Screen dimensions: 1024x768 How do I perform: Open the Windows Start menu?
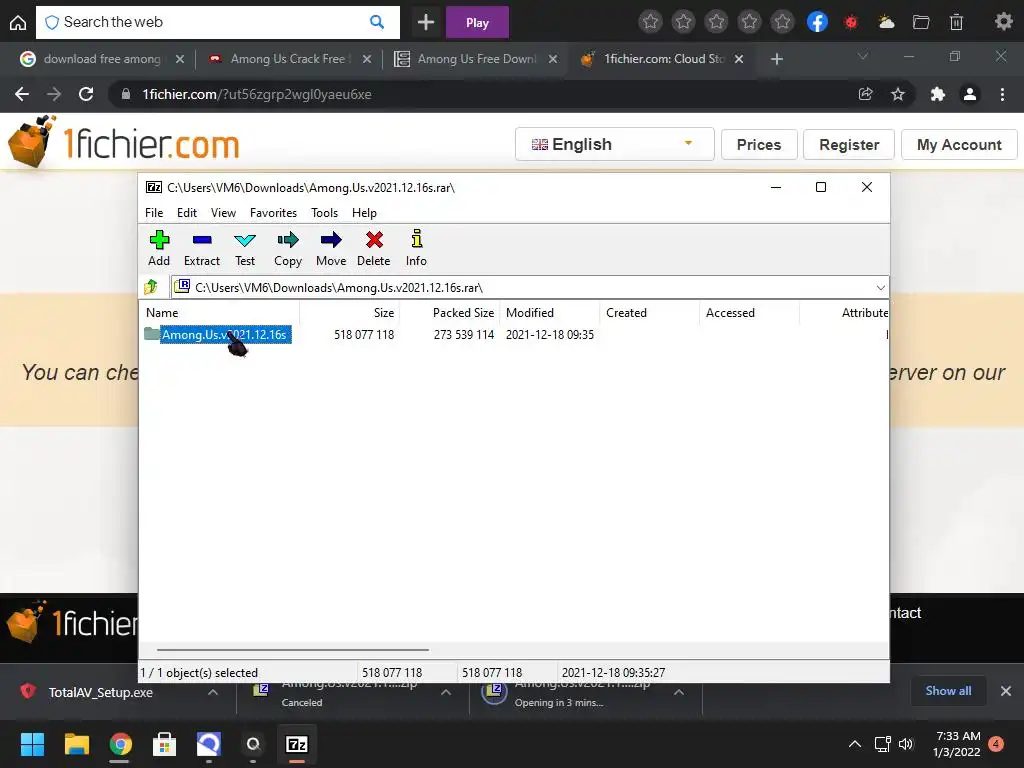[32, 744]
